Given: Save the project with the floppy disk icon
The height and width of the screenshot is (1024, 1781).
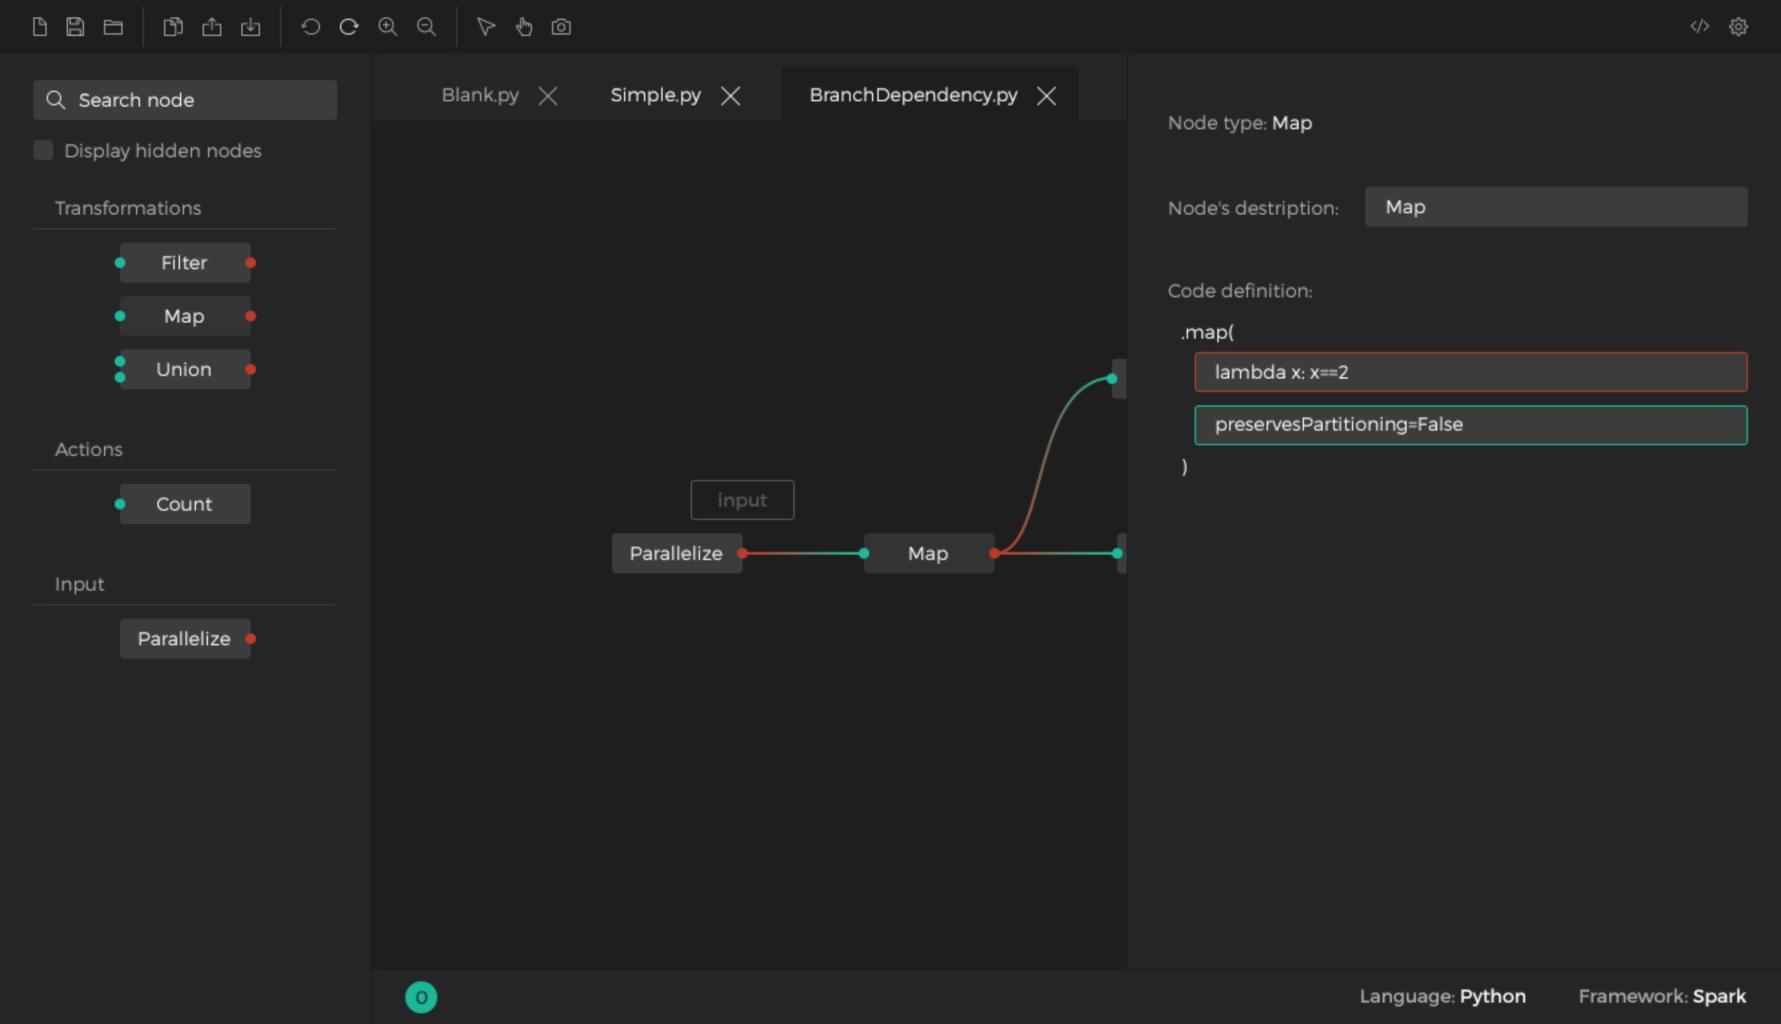Looking at the screenshot, I should 75,27.
